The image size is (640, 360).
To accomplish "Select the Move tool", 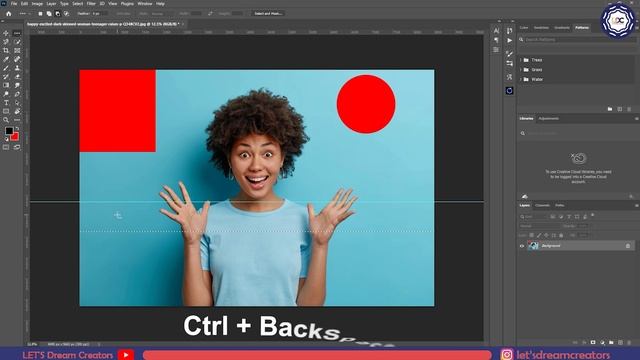I will pos(6,33).
